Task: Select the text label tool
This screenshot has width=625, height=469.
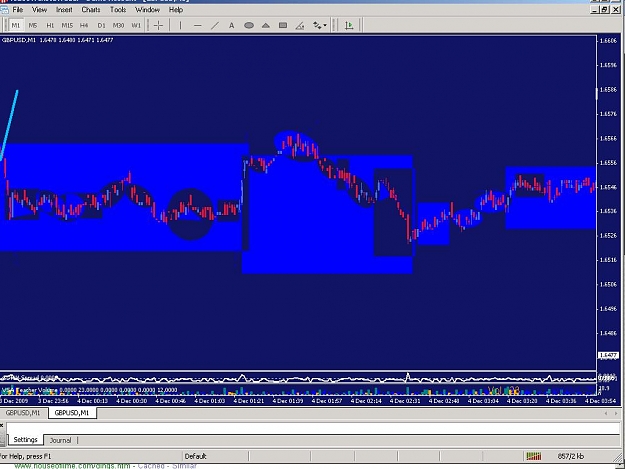Action: 232,26
